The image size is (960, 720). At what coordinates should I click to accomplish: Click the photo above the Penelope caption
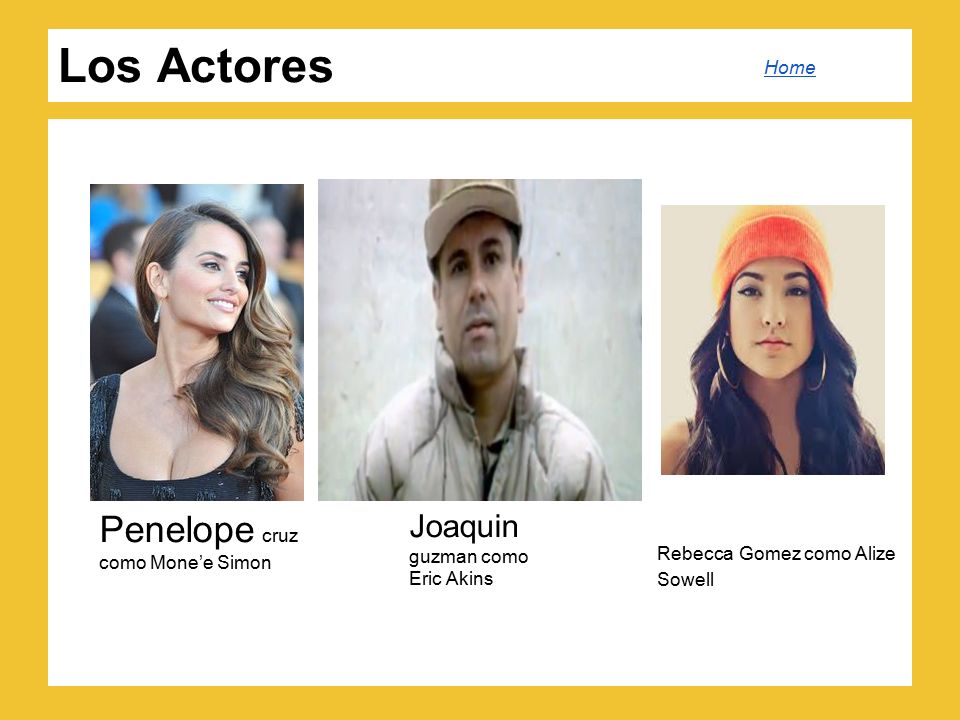click(197, 342)
